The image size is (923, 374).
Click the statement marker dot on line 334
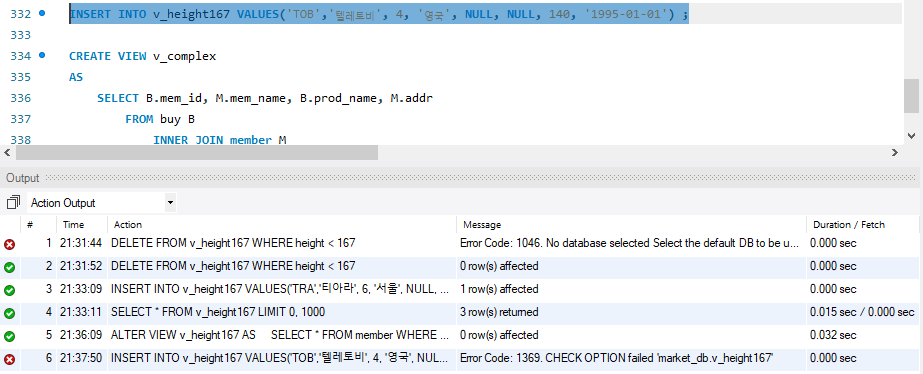pyautogui.click(x=42, y=55)
